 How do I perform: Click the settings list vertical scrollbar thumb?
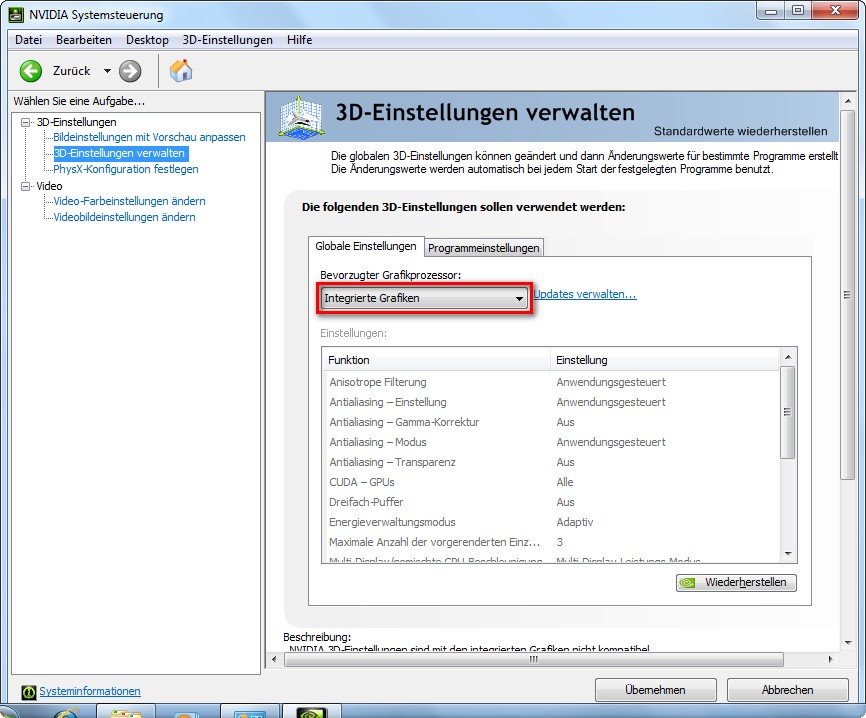pyautogui.click(x=788, y=412)
